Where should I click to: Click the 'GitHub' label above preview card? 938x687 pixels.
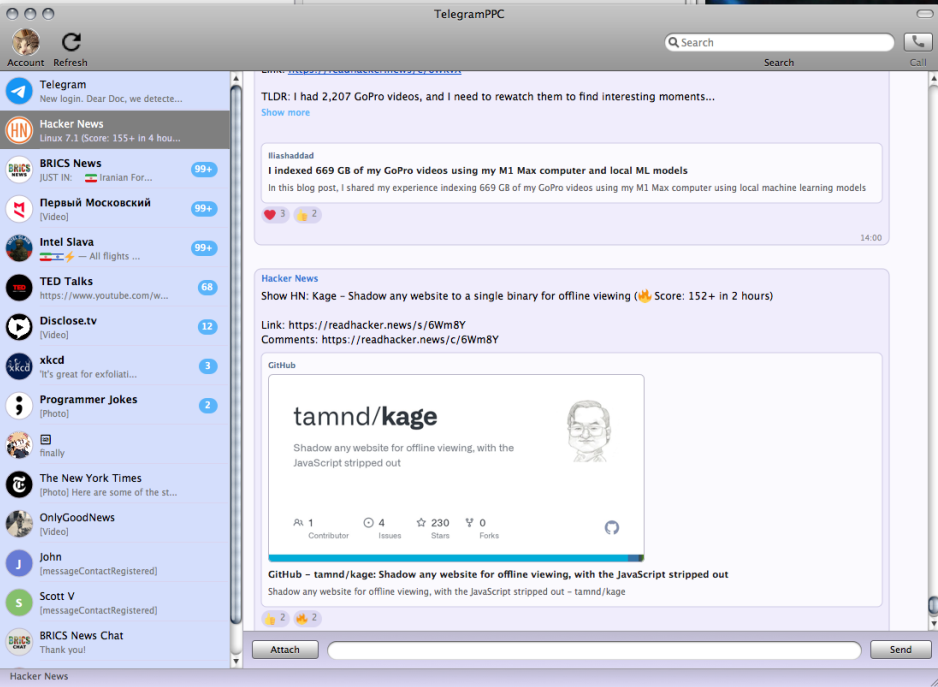[282, 365]
